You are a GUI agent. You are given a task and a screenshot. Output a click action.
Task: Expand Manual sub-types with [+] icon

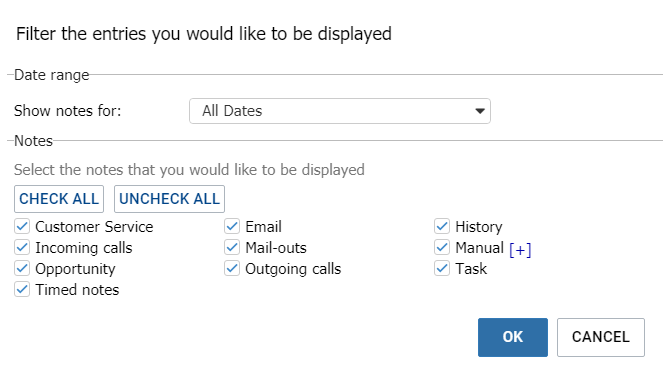point(520,249)
